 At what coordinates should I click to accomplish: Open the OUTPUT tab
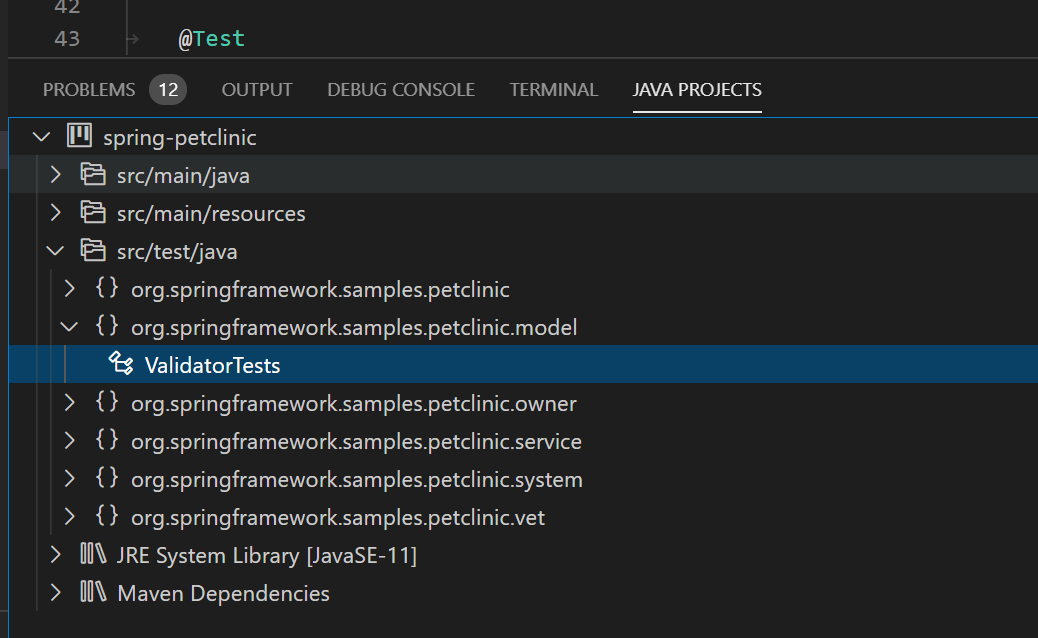257,89
